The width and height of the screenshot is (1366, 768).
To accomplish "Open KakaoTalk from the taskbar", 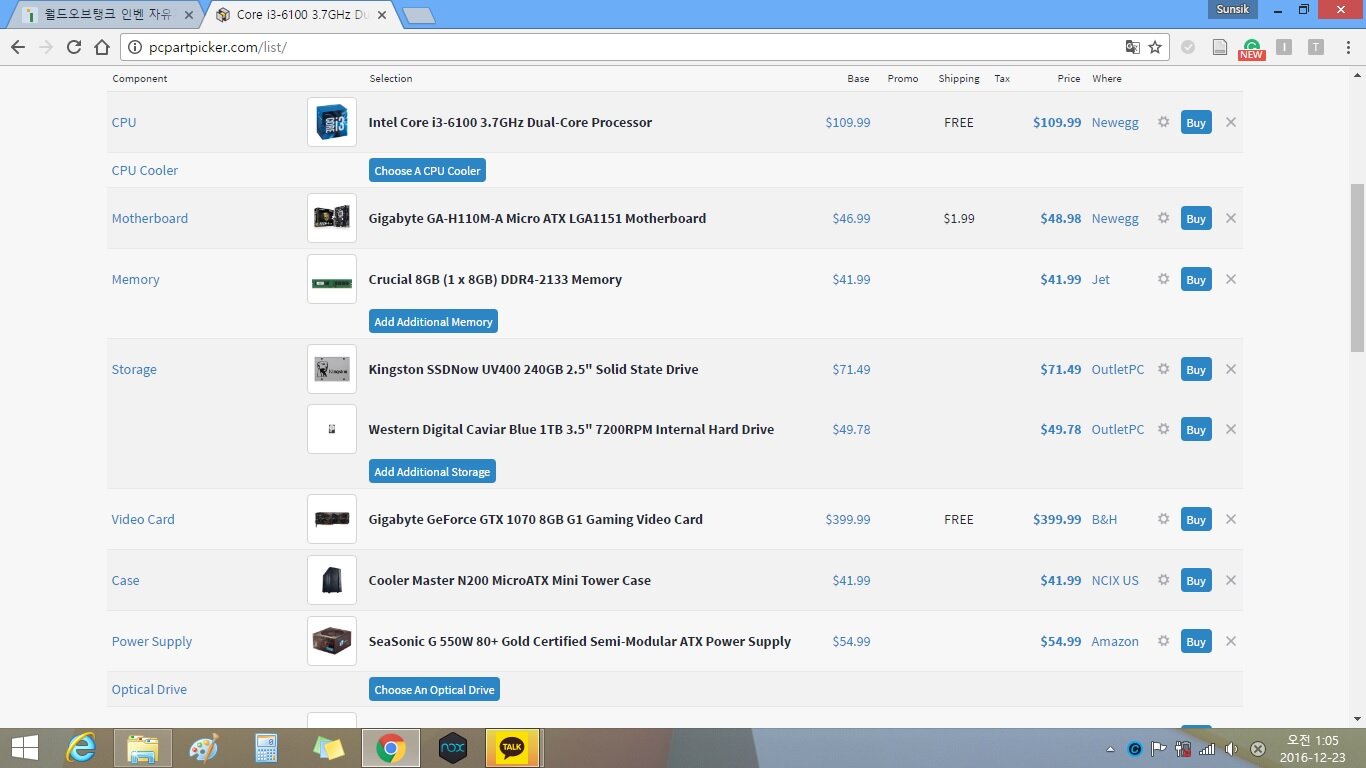I will point(512,747).
